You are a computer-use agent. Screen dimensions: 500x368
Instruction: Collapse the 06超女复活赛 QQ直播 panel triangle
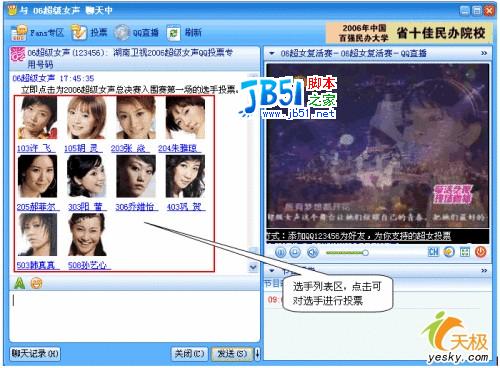point(272,53)
